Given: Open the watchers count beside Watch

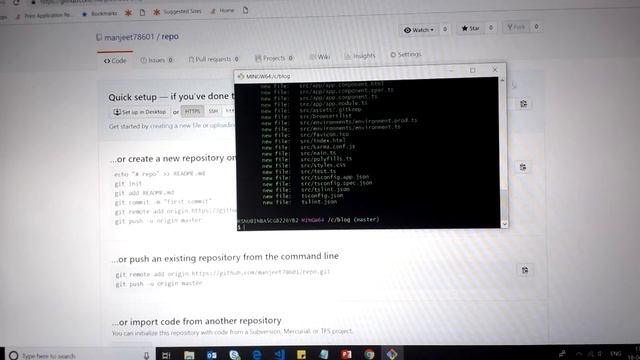Looking at the screenshot, I should coord(445,29).
